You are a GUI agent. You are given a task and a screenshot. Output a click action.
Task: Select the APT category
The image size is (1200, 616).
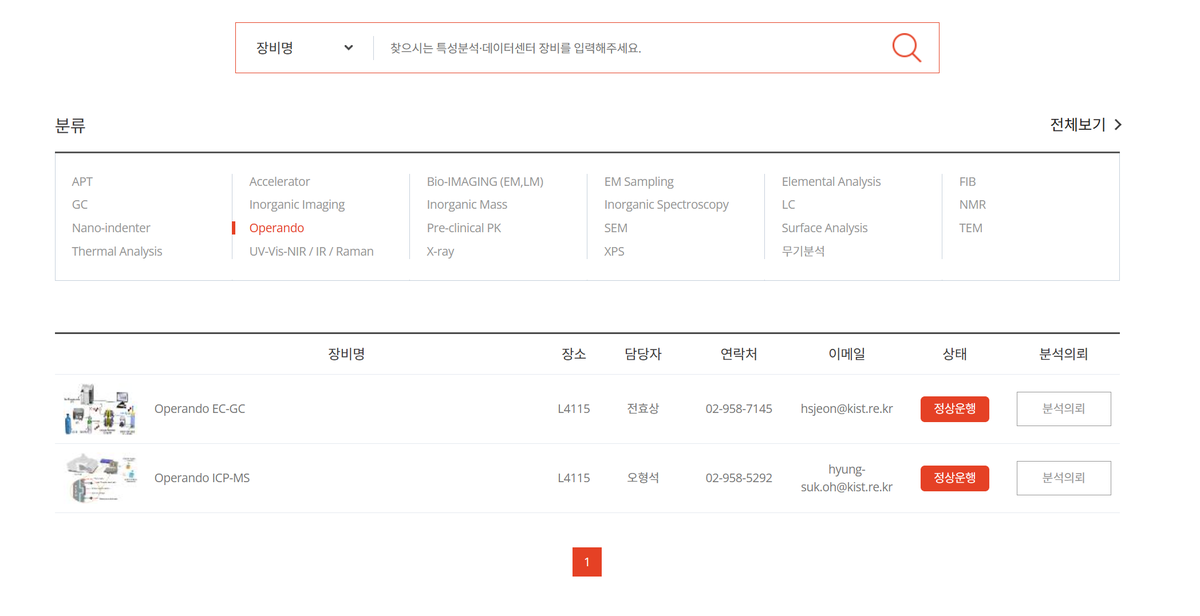(x=82, y=182)
